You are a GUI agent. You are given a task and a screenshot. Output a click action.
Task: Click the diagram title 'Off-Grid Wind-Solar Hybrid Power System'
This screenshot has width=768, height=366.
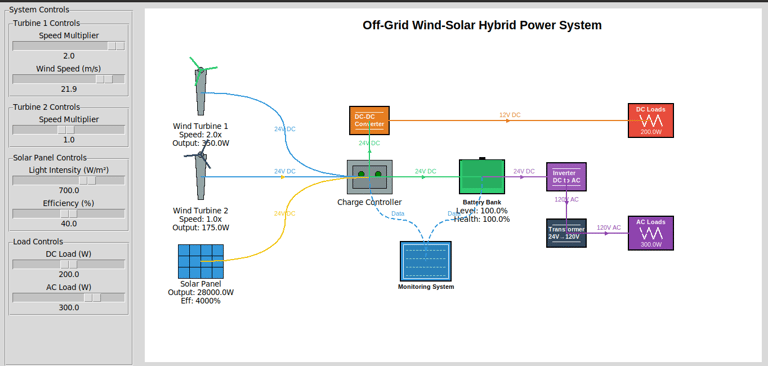click(482, 25)
